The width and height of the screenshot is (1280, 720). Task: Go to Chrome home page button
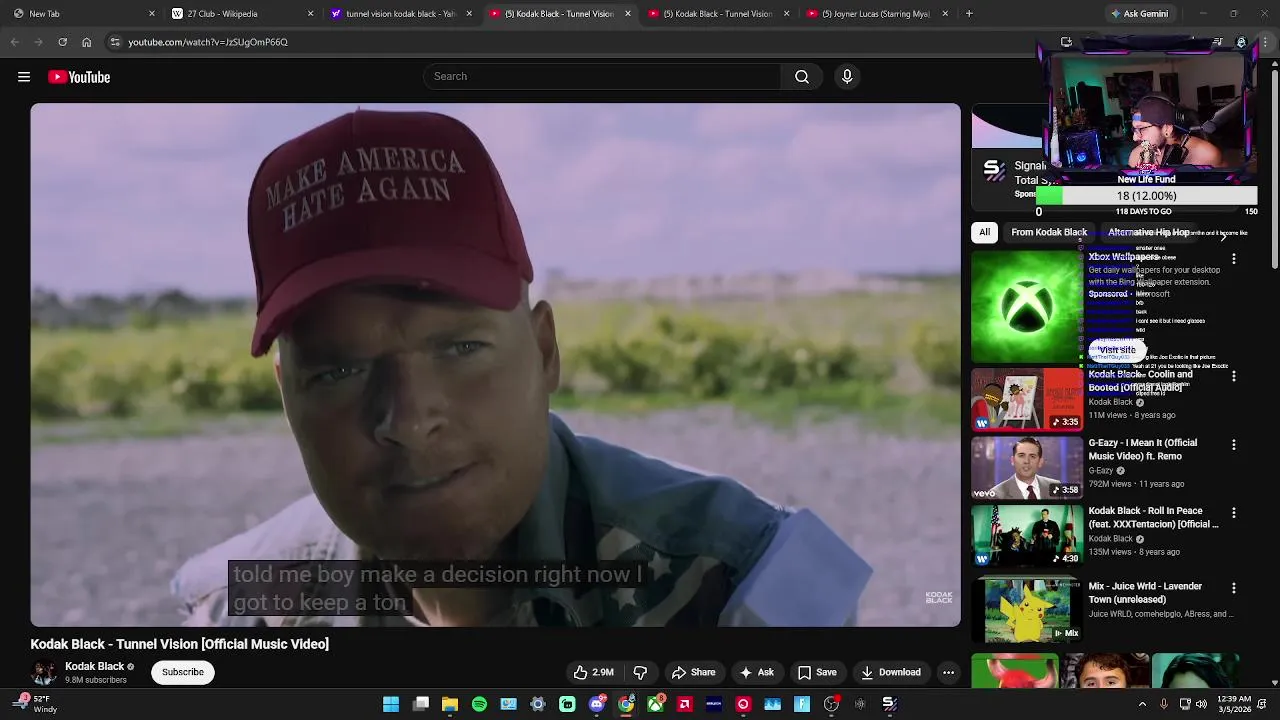point(86,42)
